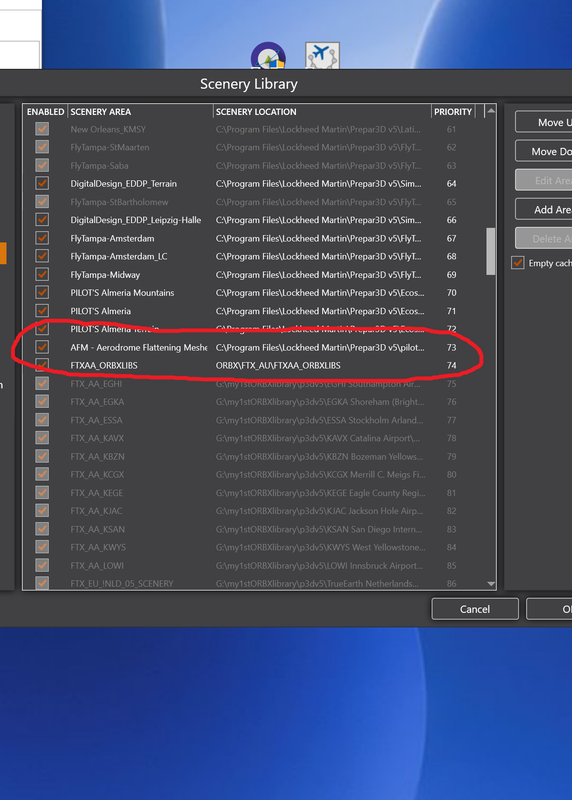Sort by SCENERY LOCATION column header
This screenshot has width=572, height=800.
pyautogui.click(x=322, y=112)
